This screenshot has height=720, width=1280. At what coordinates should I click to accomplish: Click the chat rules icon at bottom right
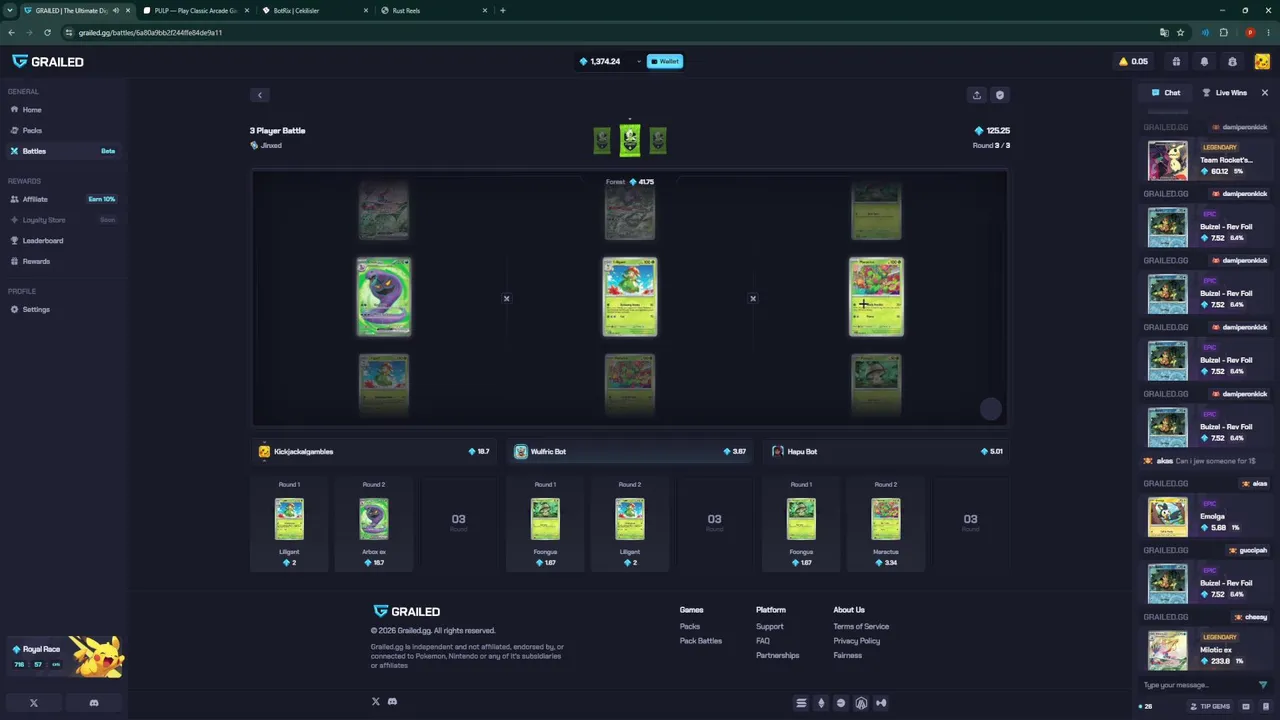1265,707
